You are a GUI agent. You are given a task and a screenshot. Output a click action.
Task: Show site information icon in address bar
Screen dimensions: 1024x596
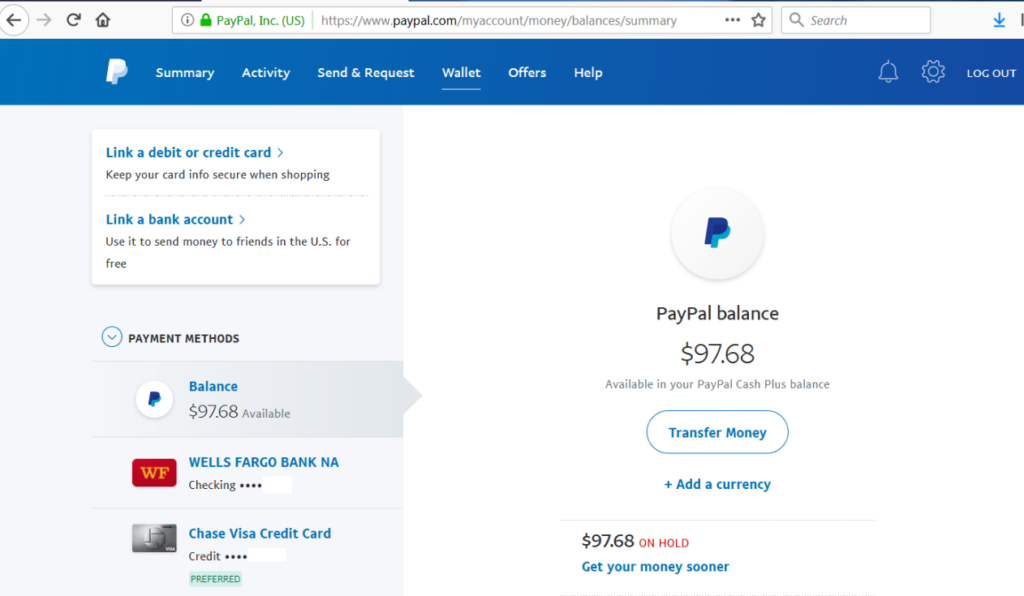point(187,20)
